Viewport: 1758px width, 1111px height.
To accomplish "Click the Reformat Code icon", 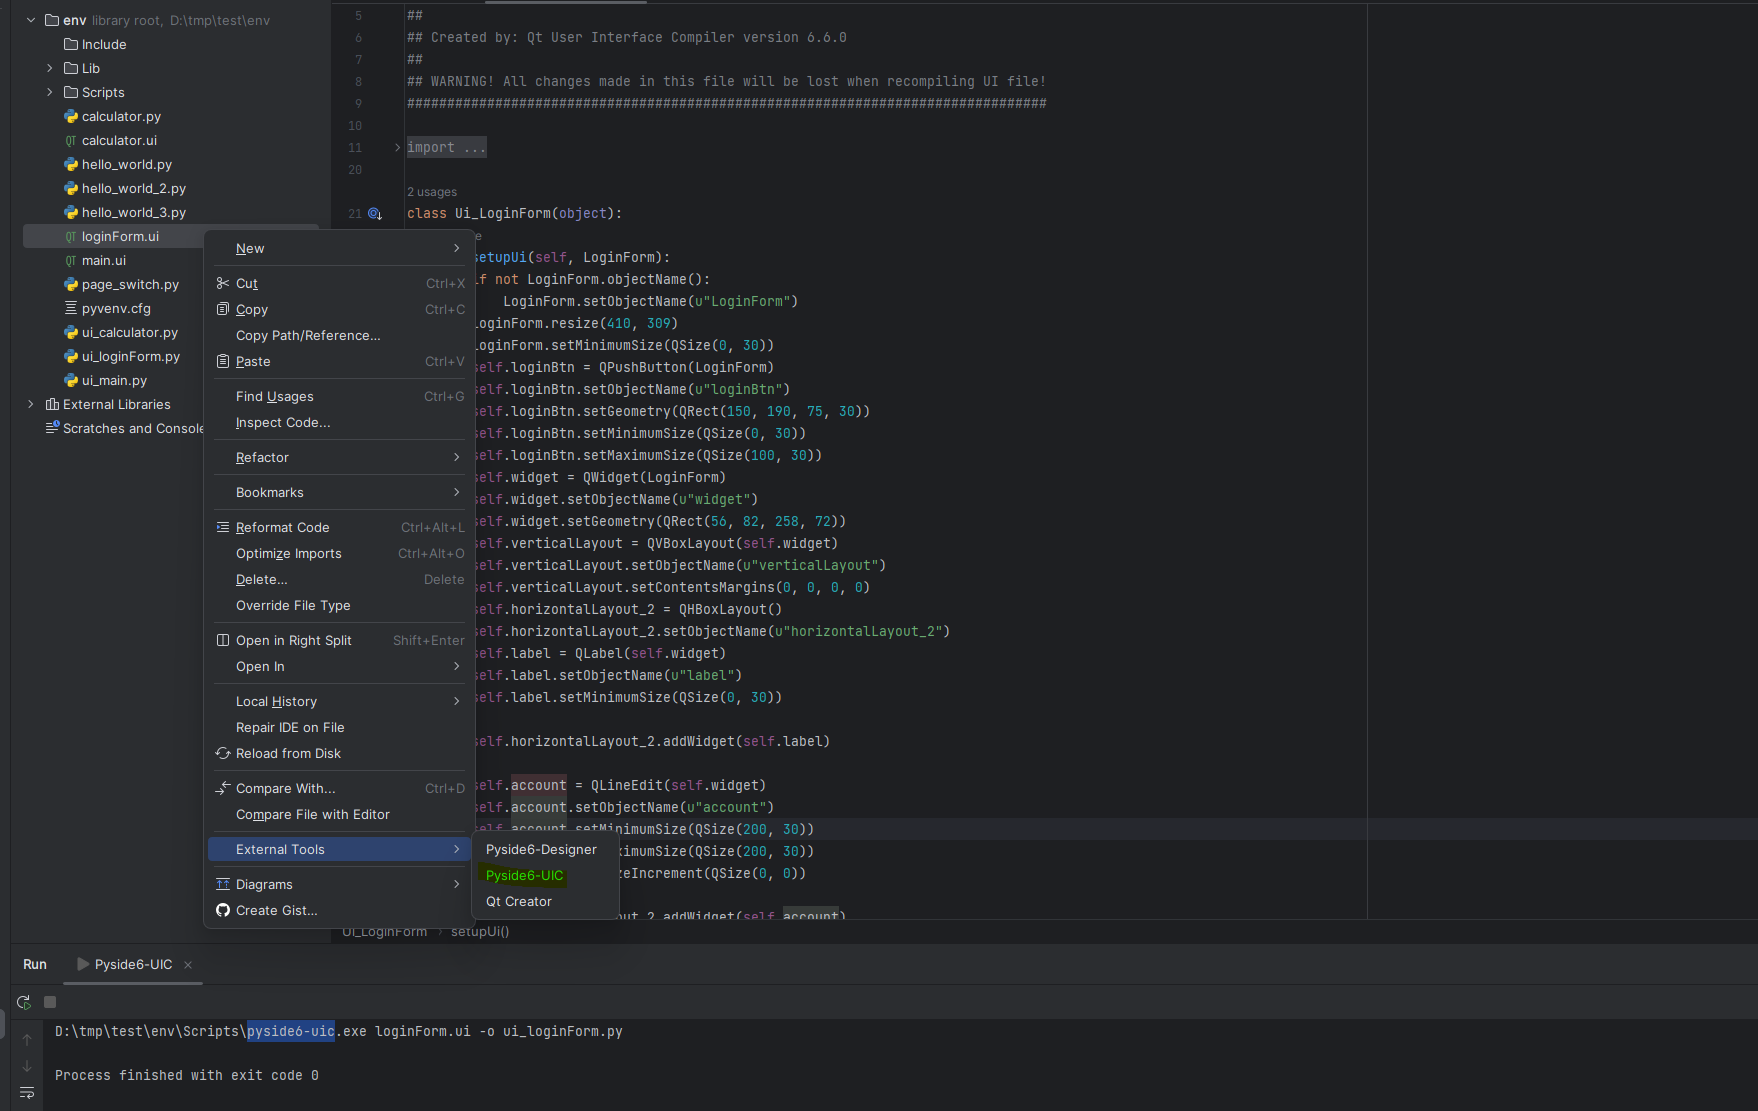I will [x=223, y=527].
